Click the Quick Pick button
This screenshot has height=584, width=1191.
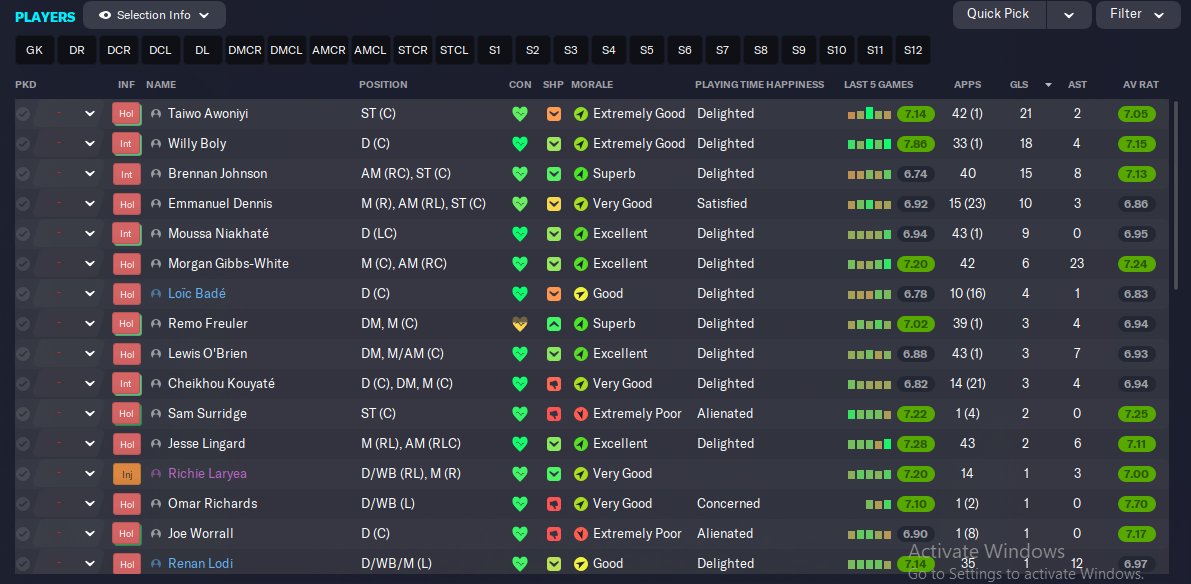pos(999,14)
